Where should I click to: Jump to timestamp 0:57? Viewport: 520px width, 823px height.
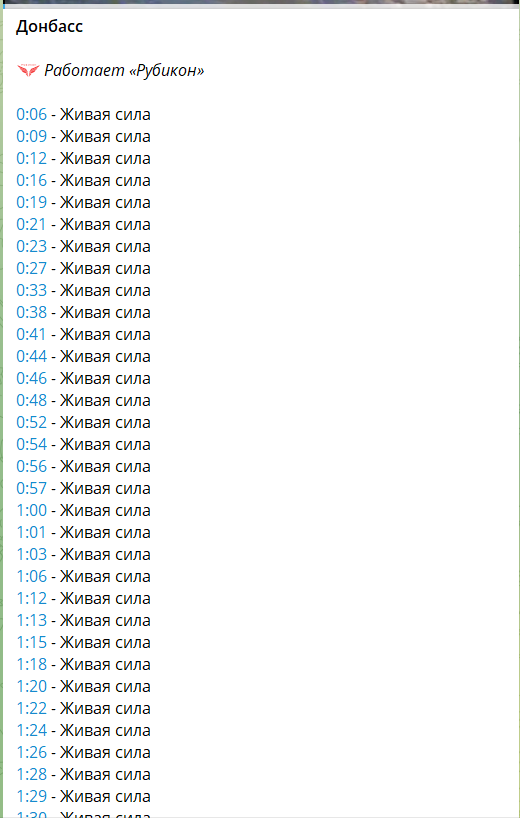31,489
